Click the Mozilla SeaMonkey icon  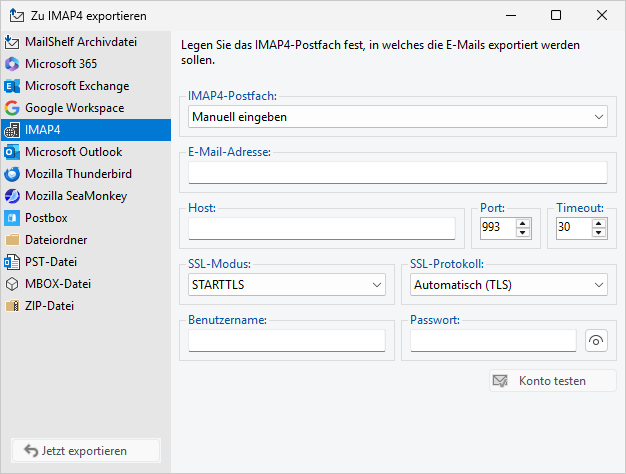[12, 196]
